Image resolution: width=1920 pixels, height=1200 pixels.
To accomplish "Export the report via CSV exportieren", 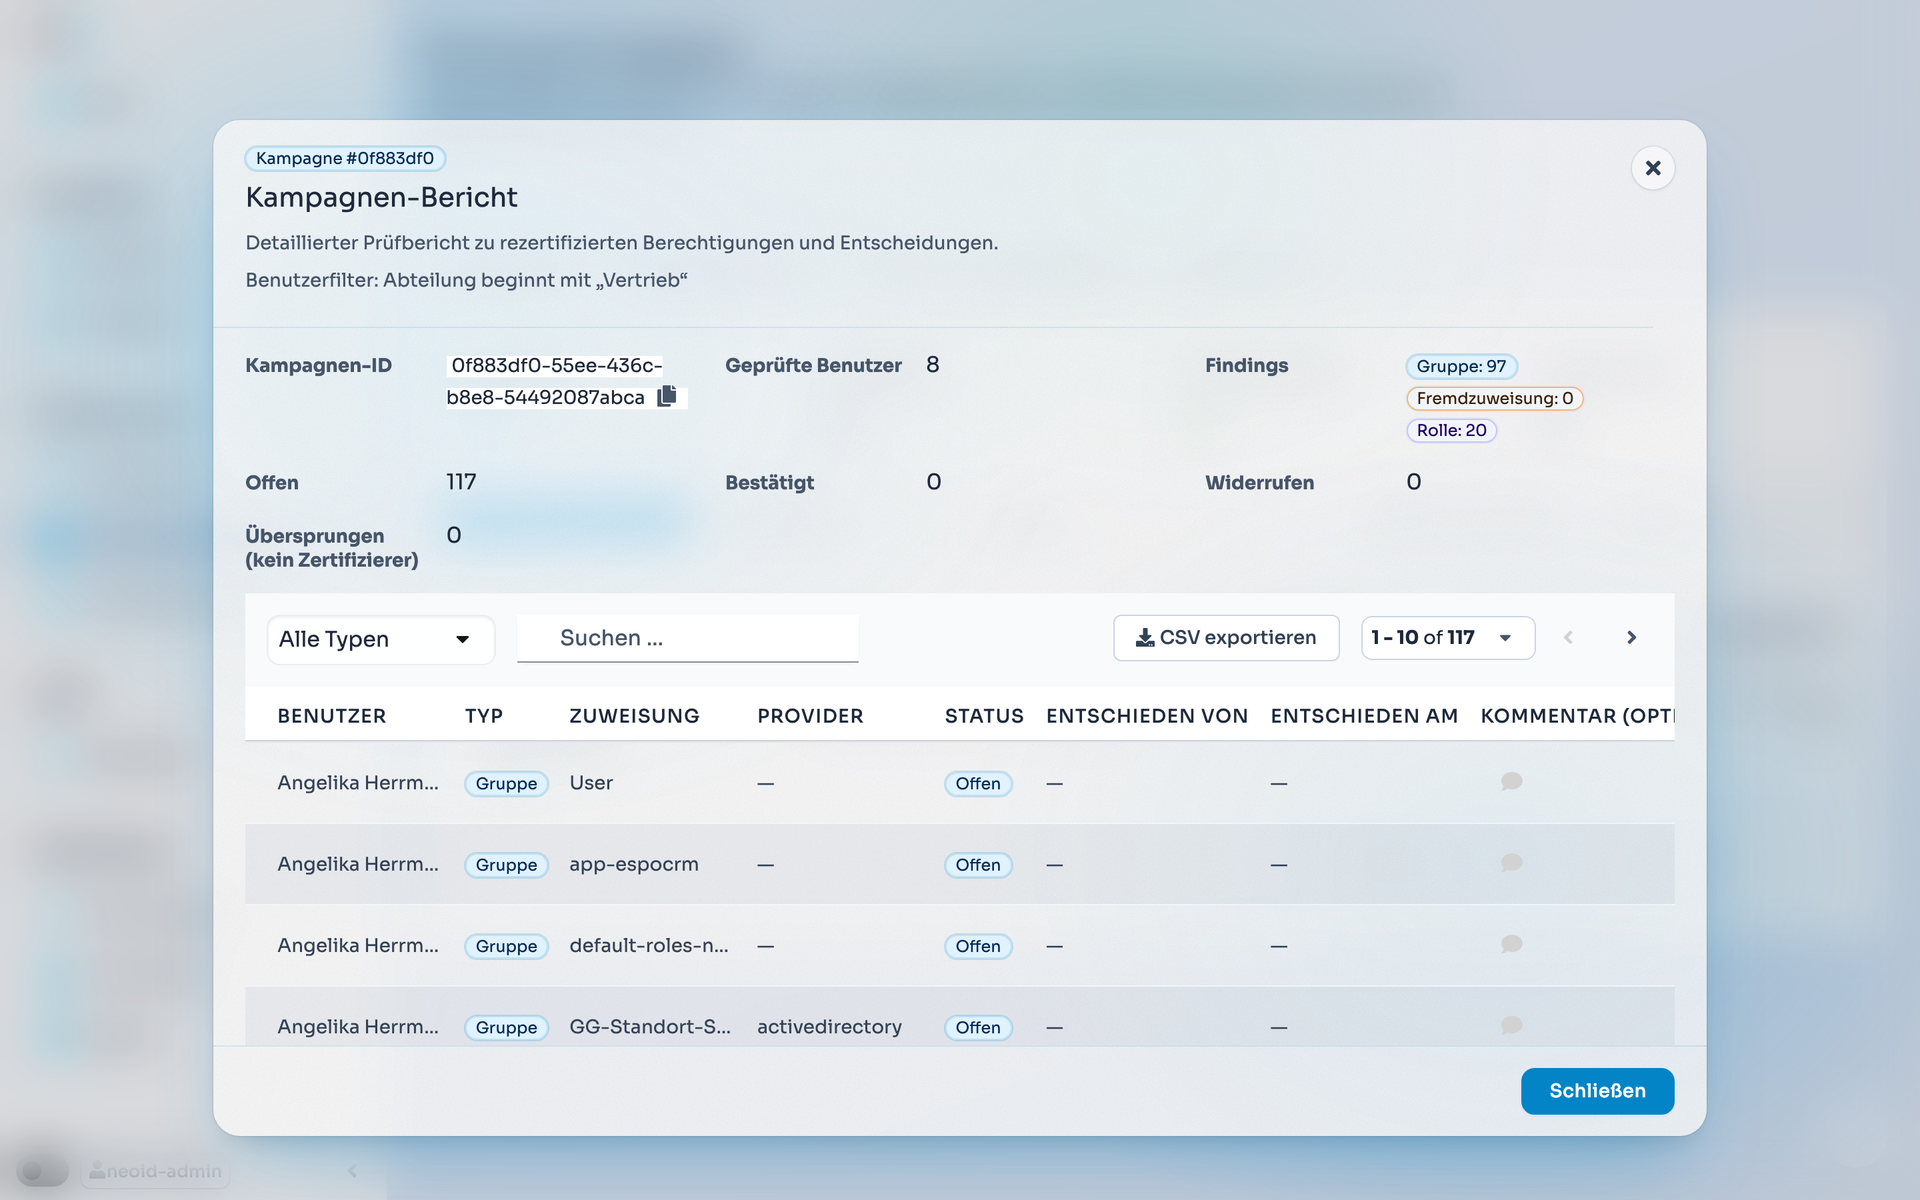I will click(x=1226, y=638).
